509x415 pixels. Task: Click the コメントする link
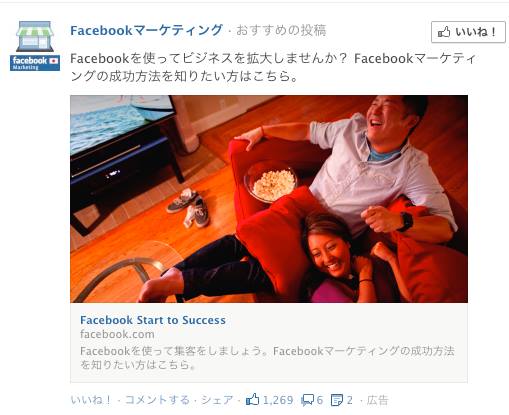157,400
